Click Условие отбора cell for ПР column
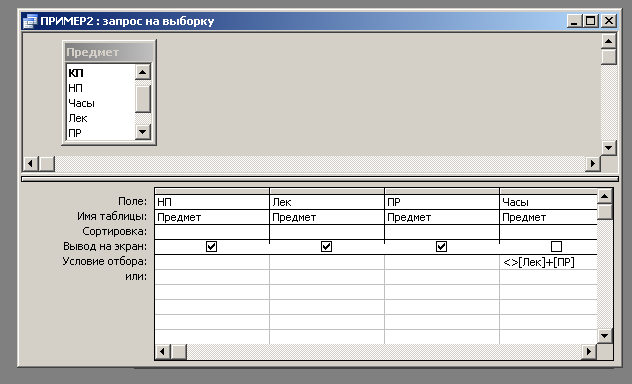This screenshot has height=384, width=632. click(442, 262)
